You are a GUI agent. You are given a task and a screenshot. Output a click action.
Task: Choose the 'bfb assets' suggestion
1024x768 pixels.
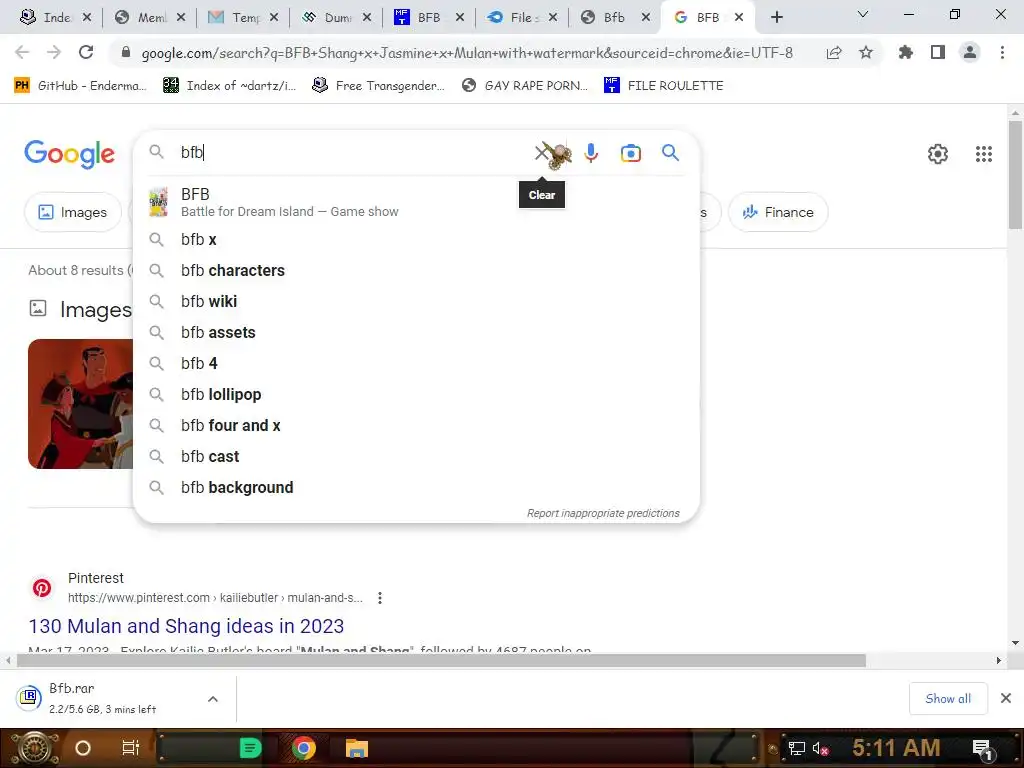coord(416,332)
